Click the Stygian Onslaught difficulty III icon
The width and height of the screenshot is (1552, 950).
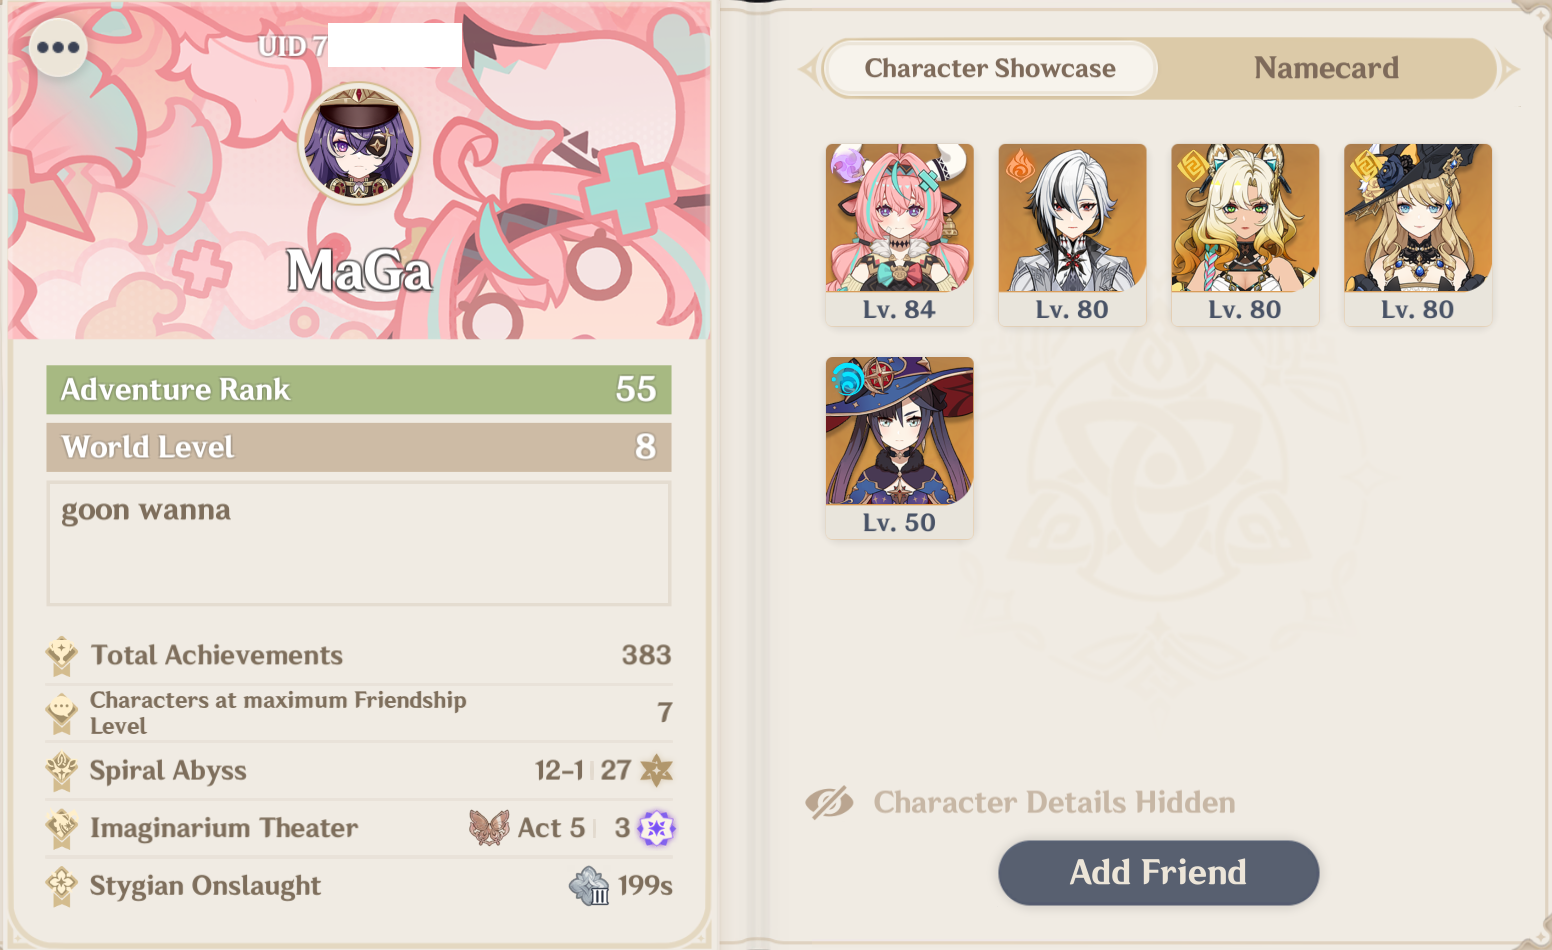[589, 886]
